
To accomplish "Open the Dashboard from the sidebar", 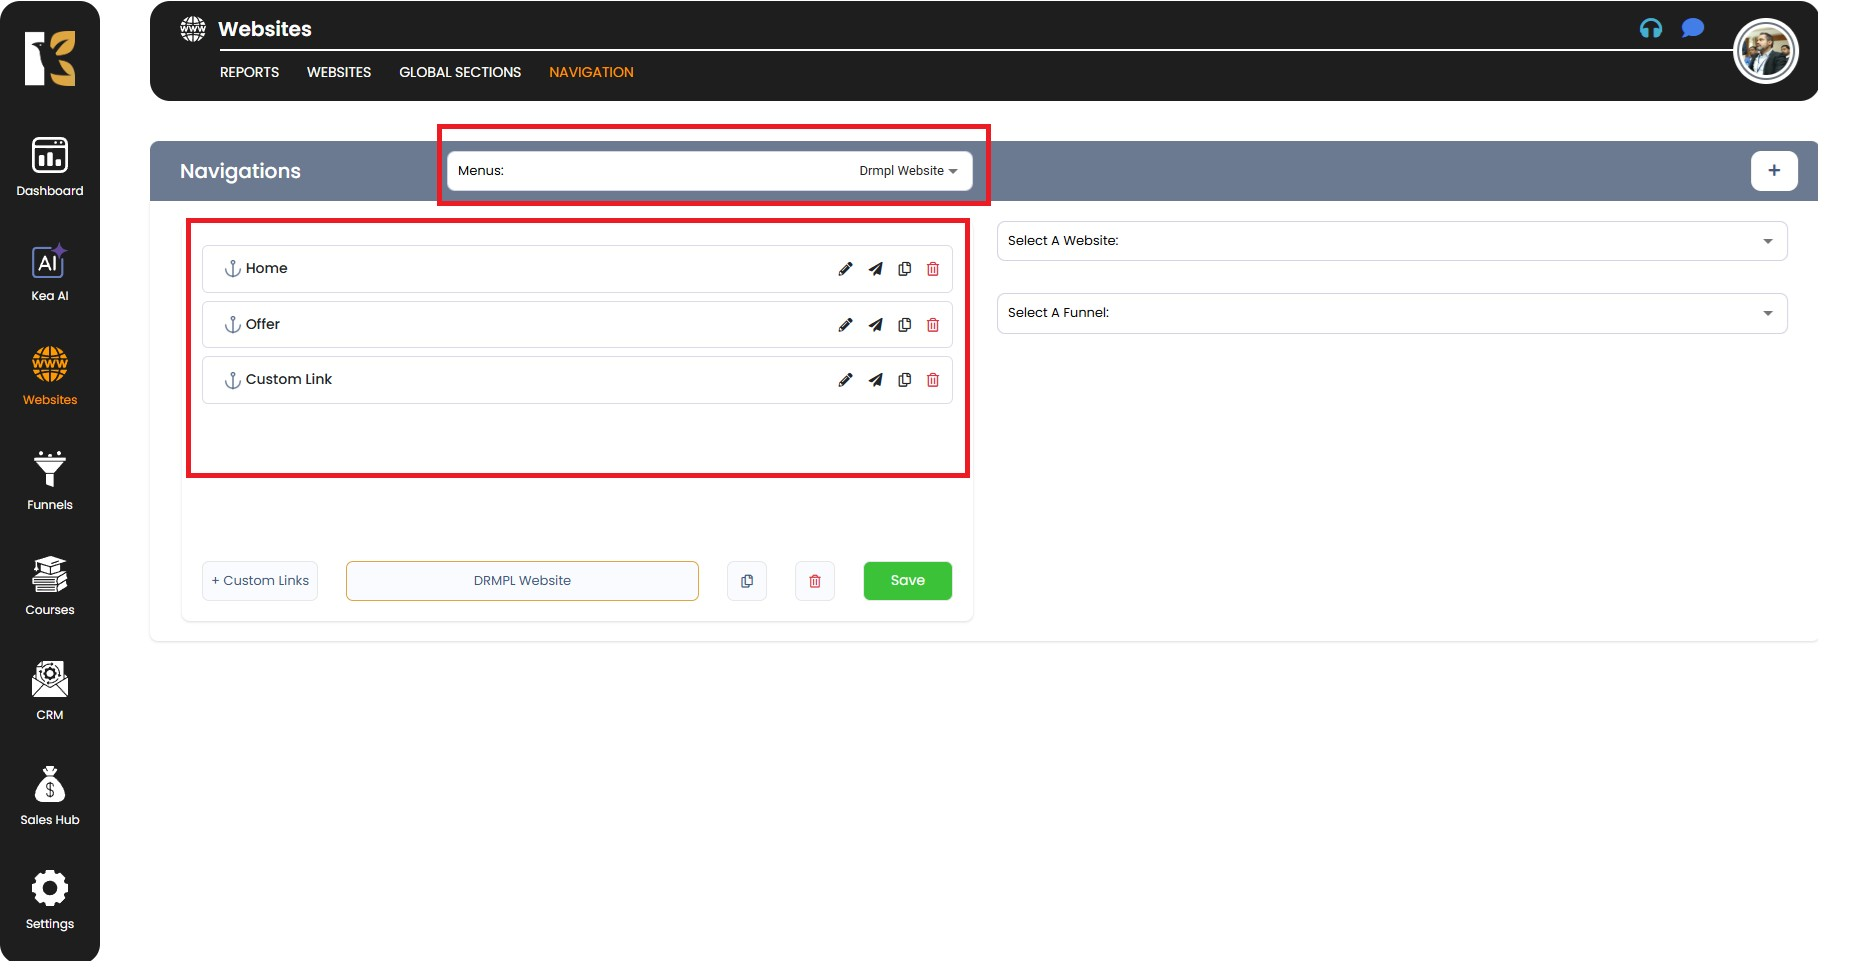I will [49, 167].
